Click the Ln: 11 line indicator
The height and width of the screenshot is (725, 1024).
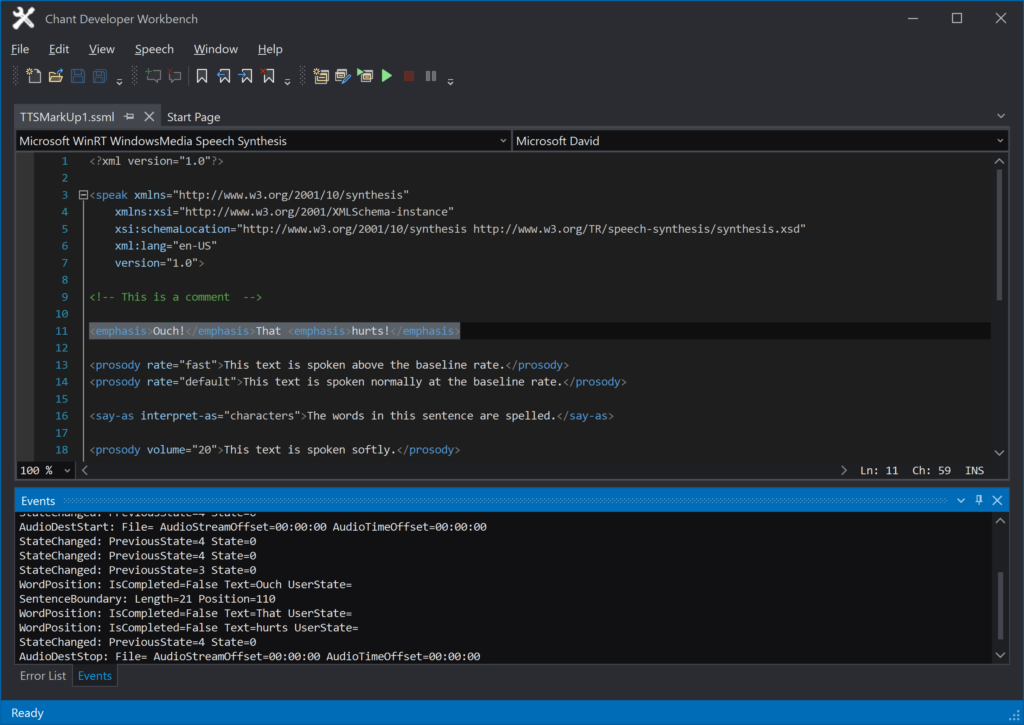tap(879, 470)
